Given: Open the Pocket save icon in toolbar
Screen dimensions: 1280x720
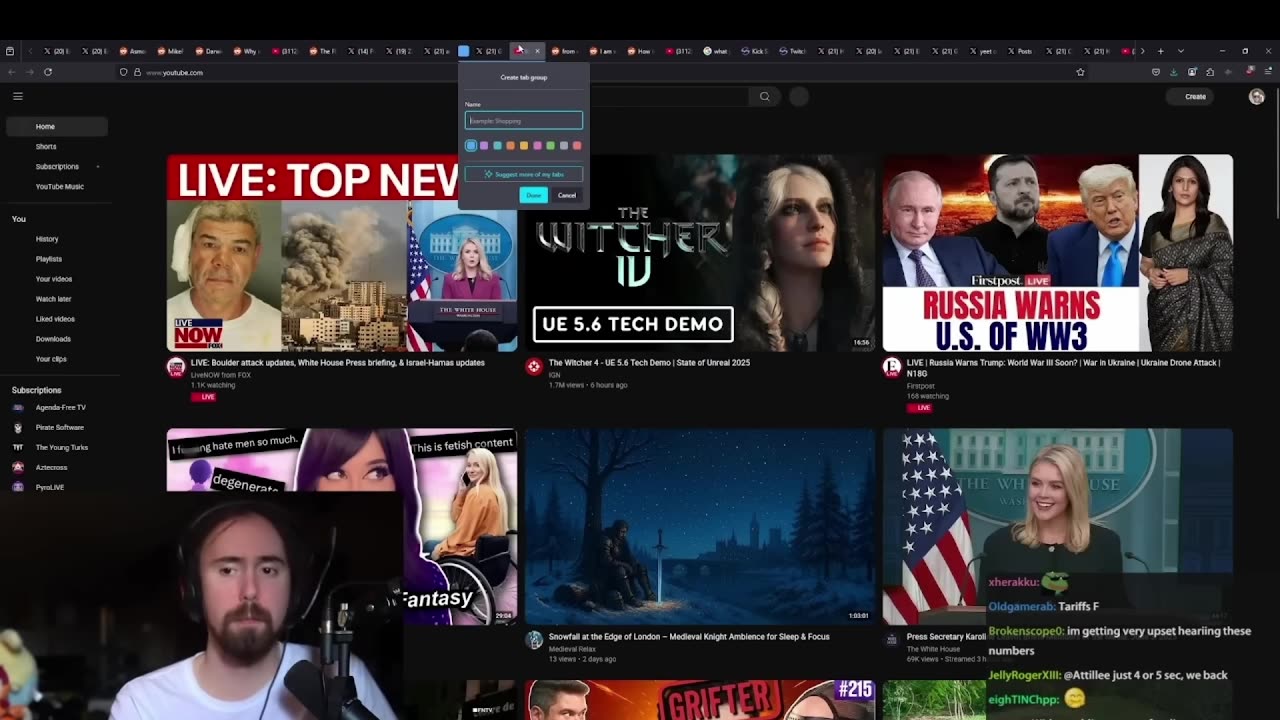Looking at the screenshot, I should point(1156,72).
